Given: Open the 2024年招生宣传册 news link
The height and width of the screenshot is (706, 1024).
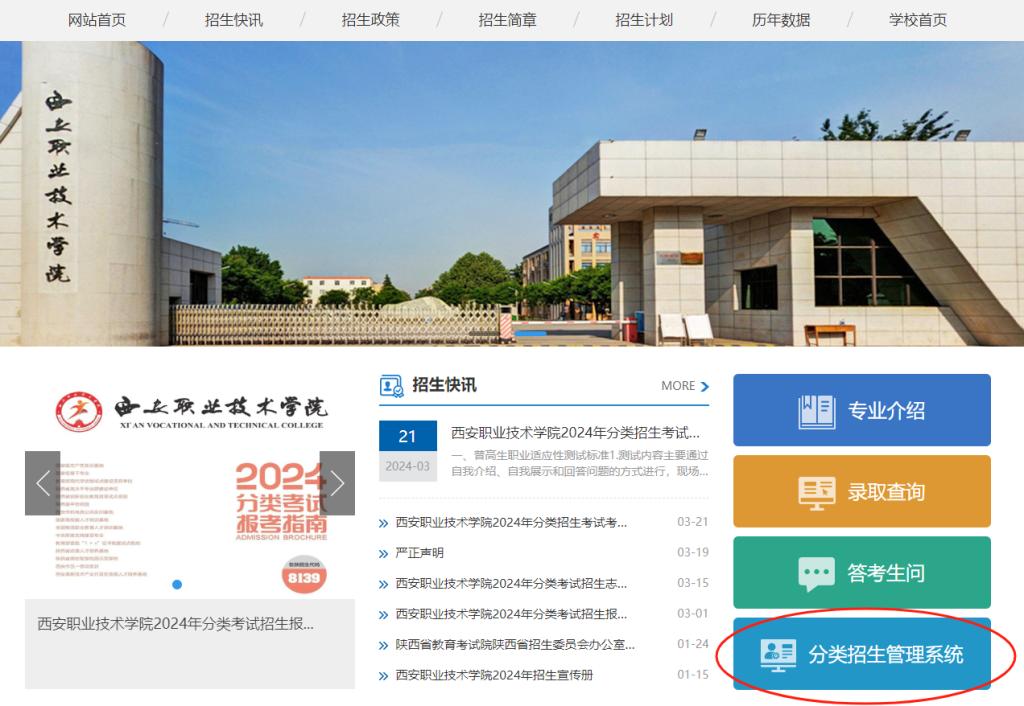Looking at the screenshot, I should 494,675.
